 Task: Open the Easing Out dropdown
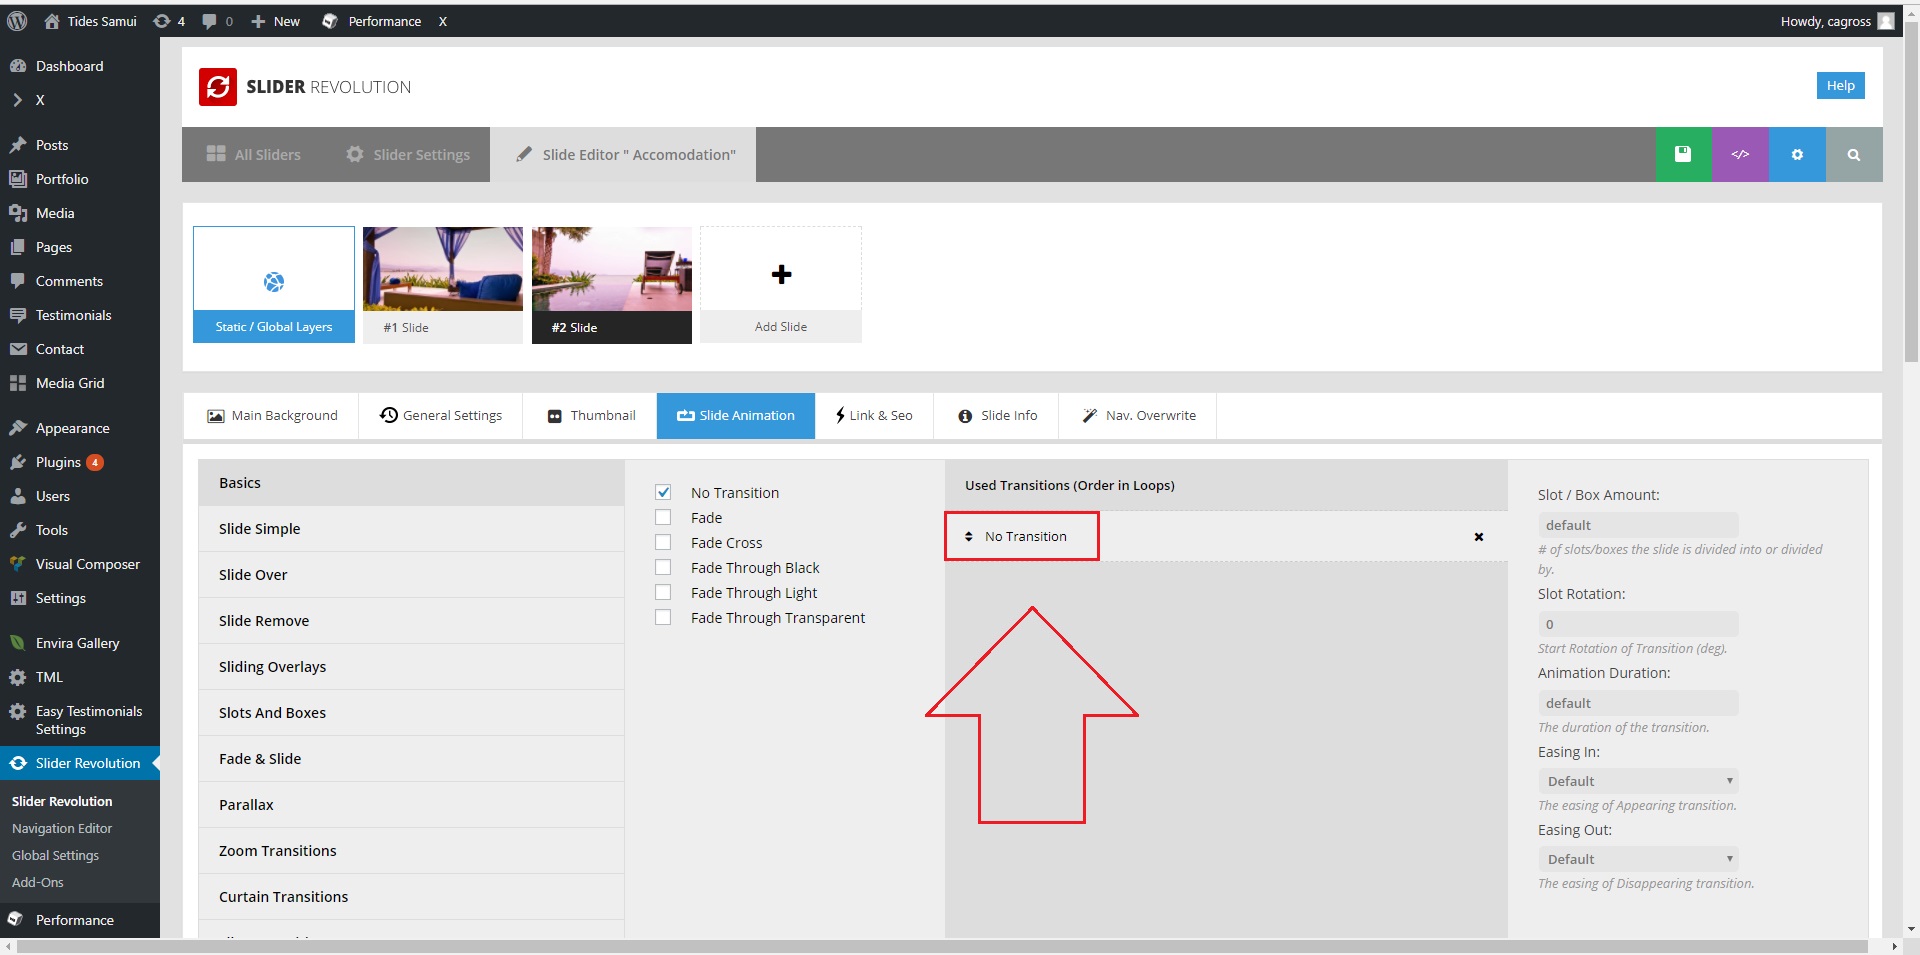[x=1638, y=859]
